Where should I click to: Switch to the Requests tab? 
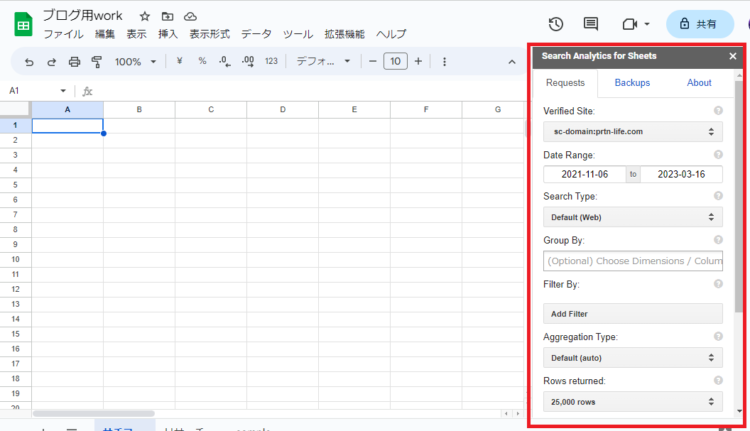coord(565,83)
